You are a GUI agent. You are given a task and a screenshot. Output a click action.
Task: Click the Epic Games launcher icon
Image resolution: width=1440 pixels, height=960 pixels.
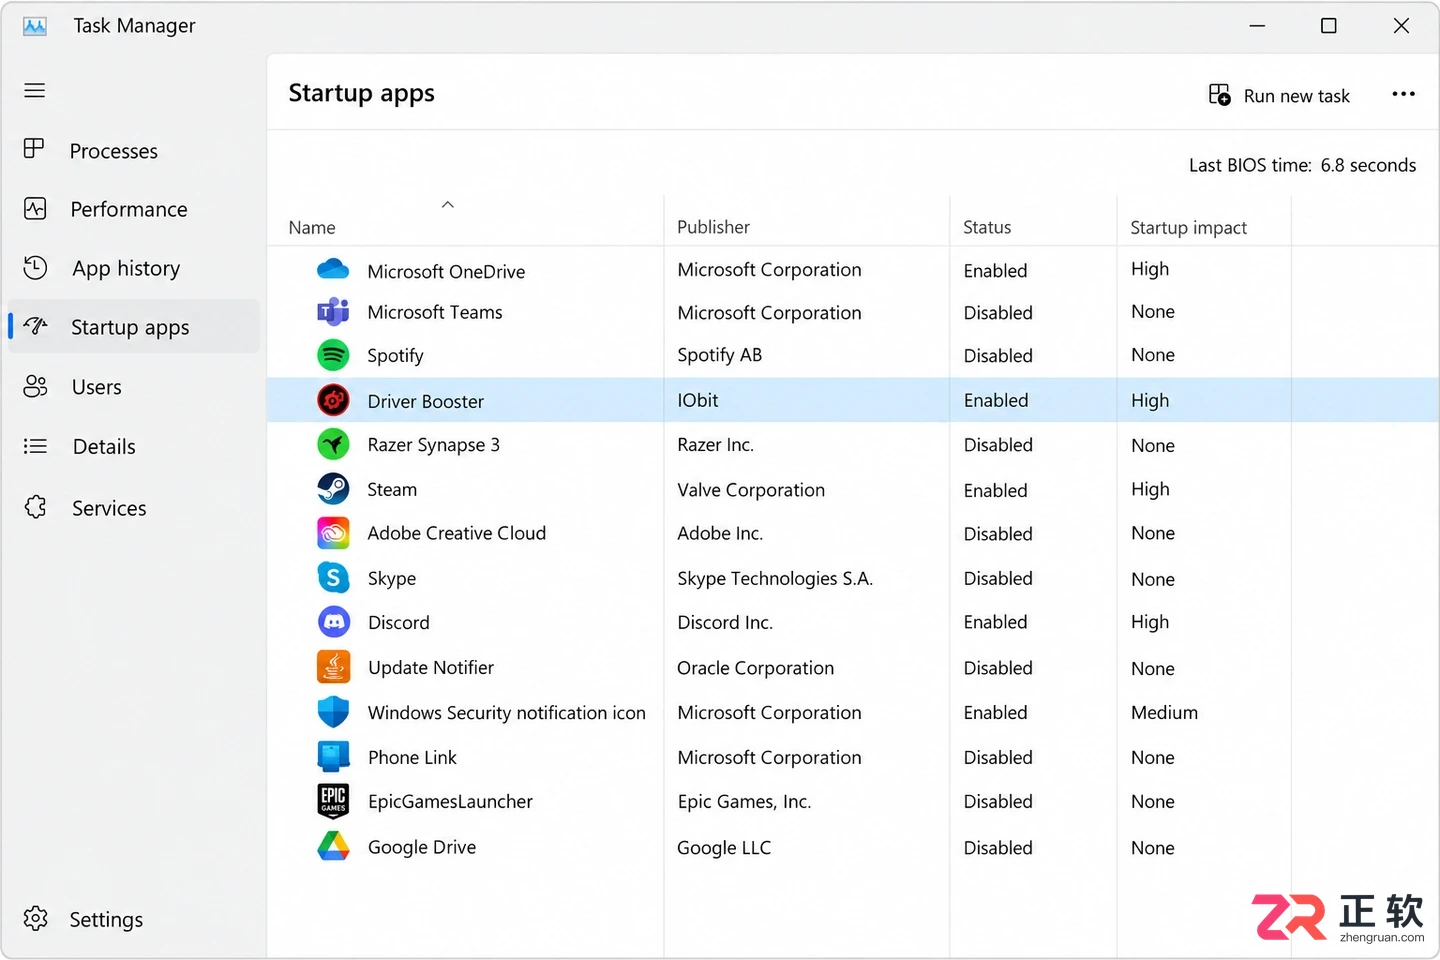[x=333, y=801]
